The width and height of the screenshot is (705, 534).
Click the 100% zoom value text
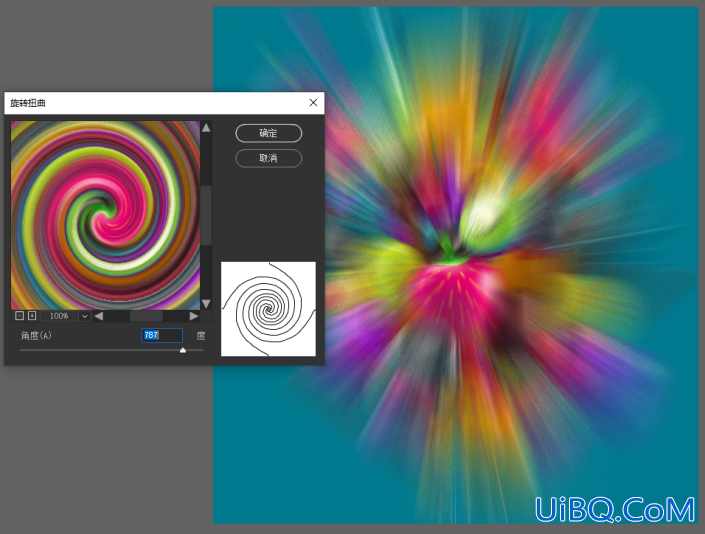pos(59,316)
